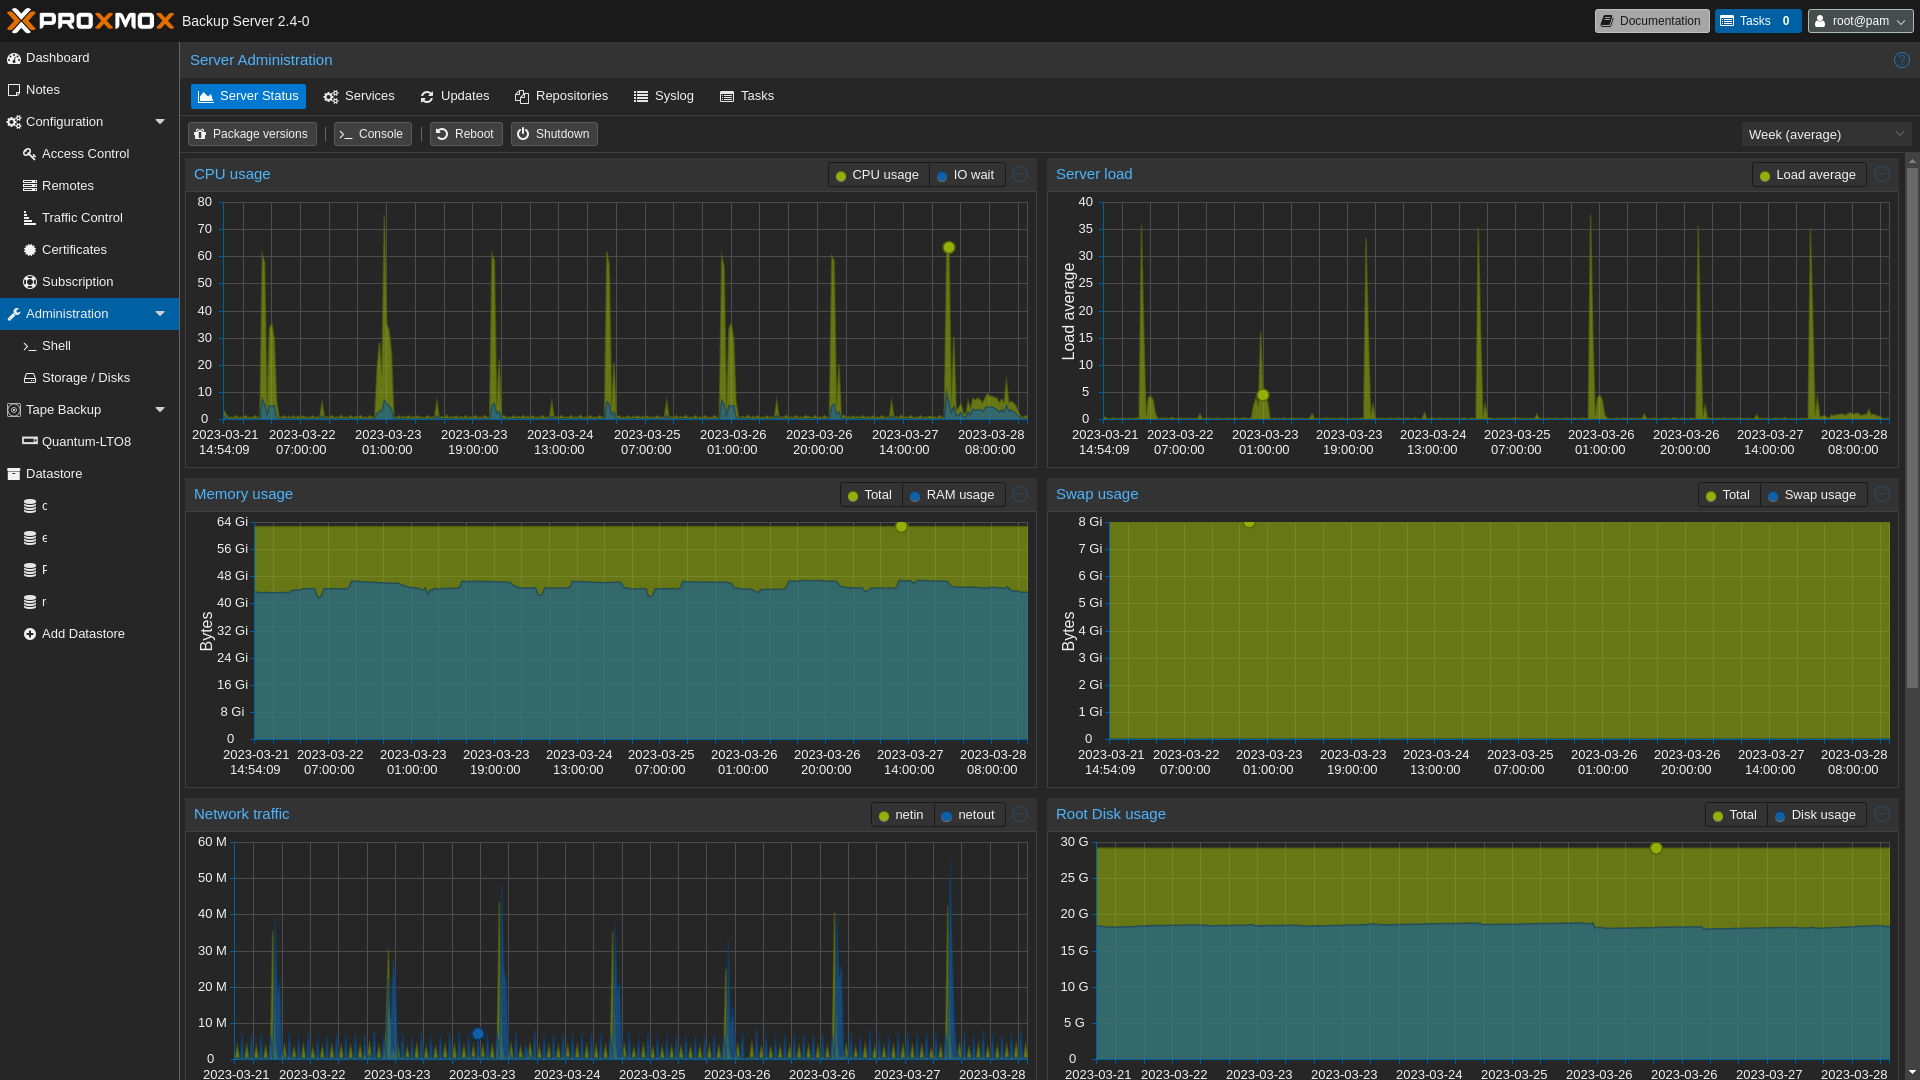Toggle the Swap usage blue legend swatch
Image resolution: width=1920 pixels, height=1080 pixels.
click(x=1773, y=496)
